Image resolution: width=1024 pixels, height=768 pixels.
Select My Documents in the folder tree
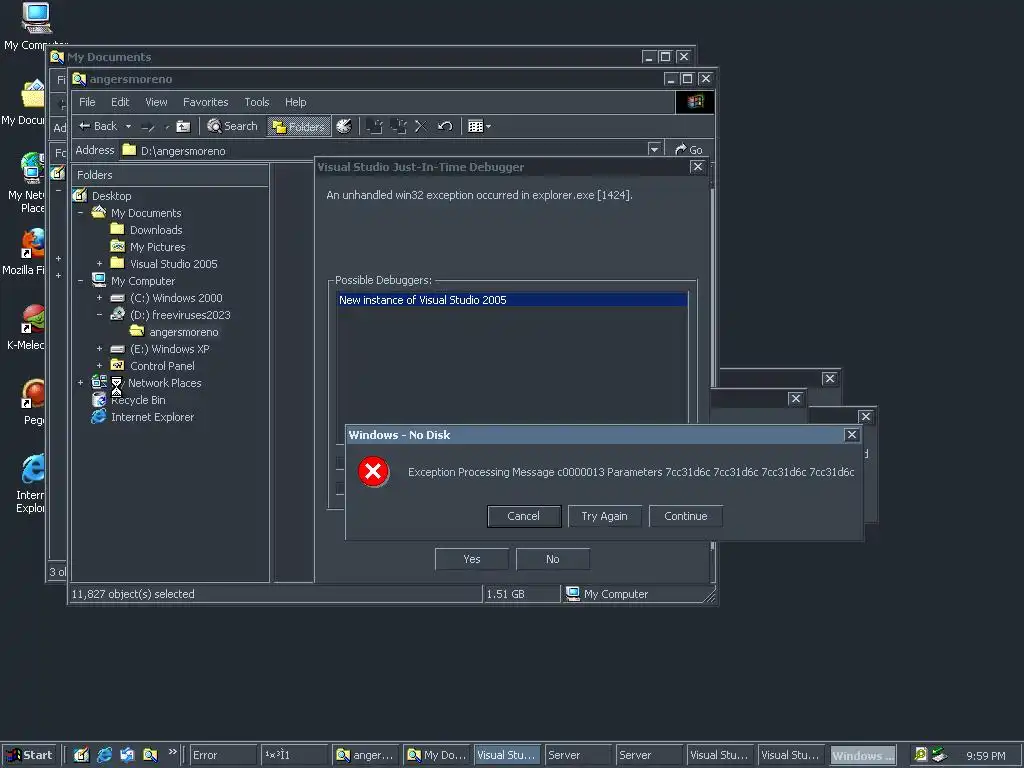click(x=146, y=213)
